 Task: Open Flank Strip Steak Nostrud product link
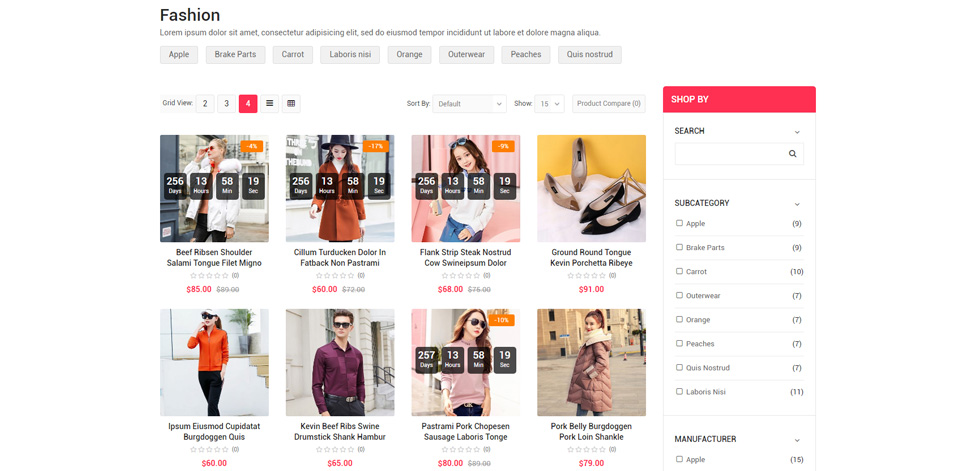tap(466, 258)
